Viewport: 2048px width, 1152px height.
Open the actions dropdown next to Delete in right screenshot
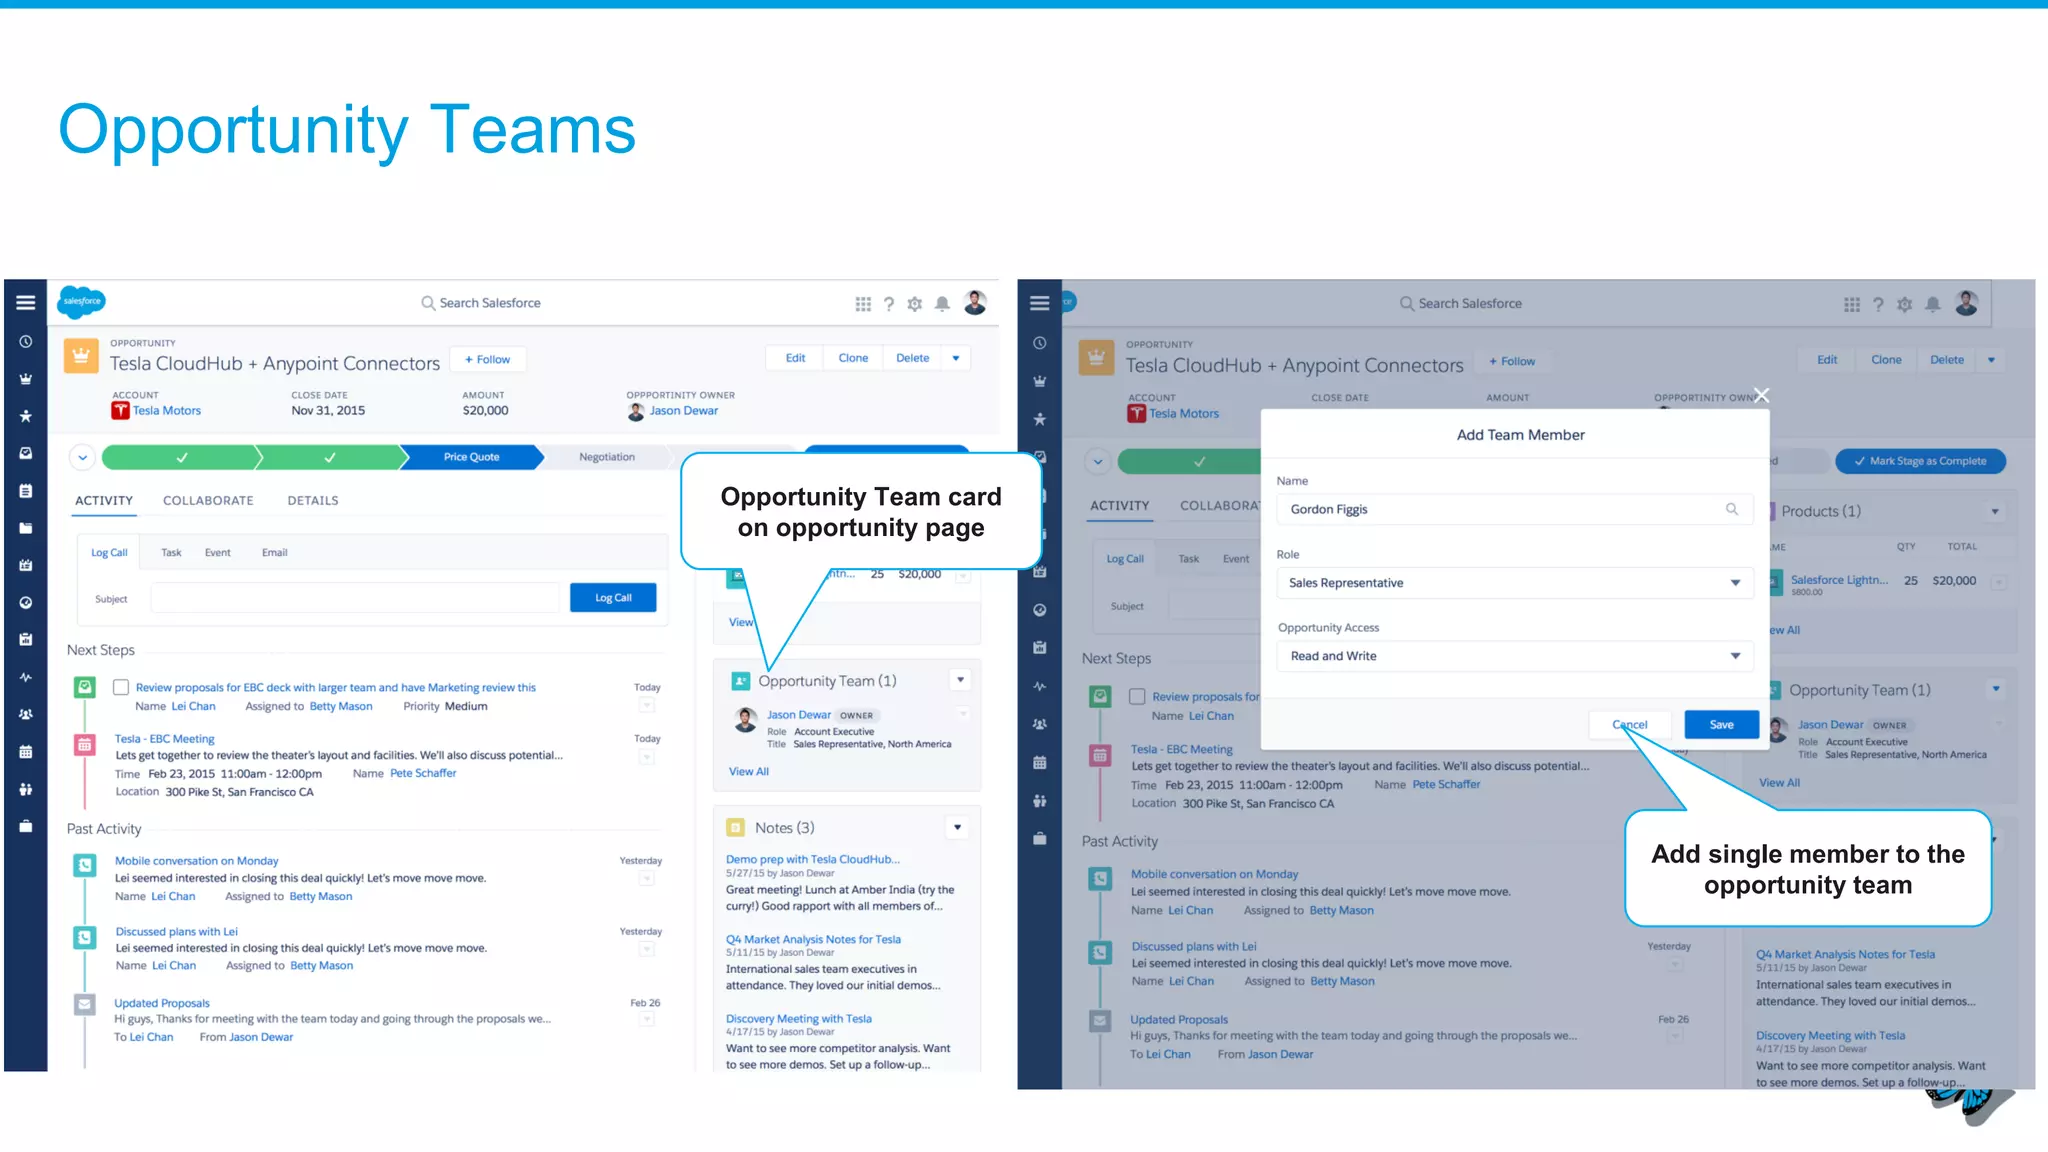pos(1991,360)
